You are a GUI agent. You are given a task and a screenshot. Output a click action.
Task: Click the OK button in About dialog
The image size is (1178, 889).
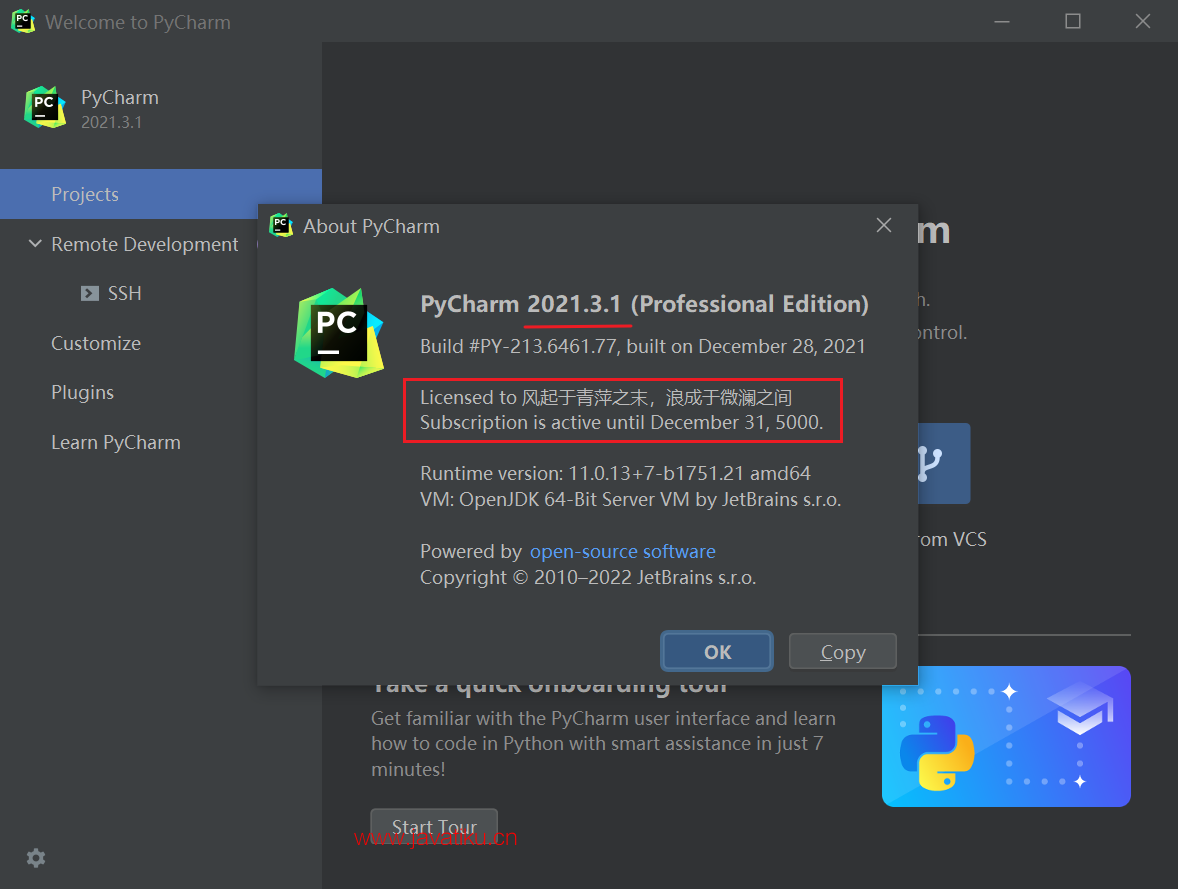pyautogui.click(x=717, y=651)
